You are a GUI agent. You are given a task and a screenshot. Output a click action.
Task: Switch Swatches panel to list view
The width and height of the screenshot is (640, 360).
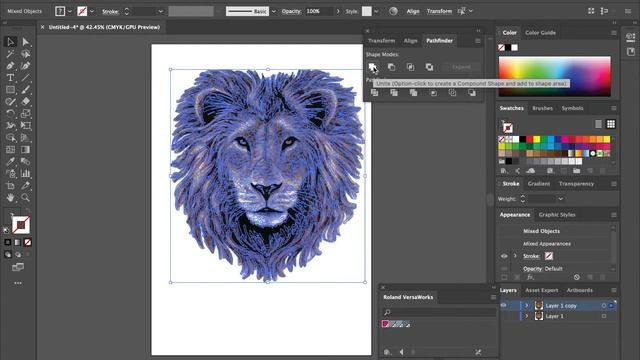click(598, 124)
